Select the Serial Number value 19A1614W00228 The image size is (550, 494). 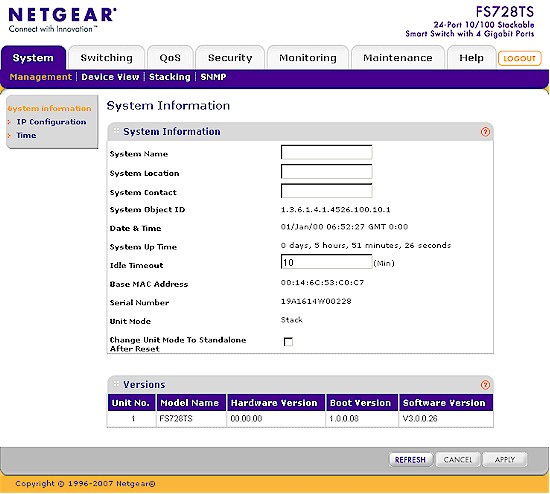[x=316, y=301]
